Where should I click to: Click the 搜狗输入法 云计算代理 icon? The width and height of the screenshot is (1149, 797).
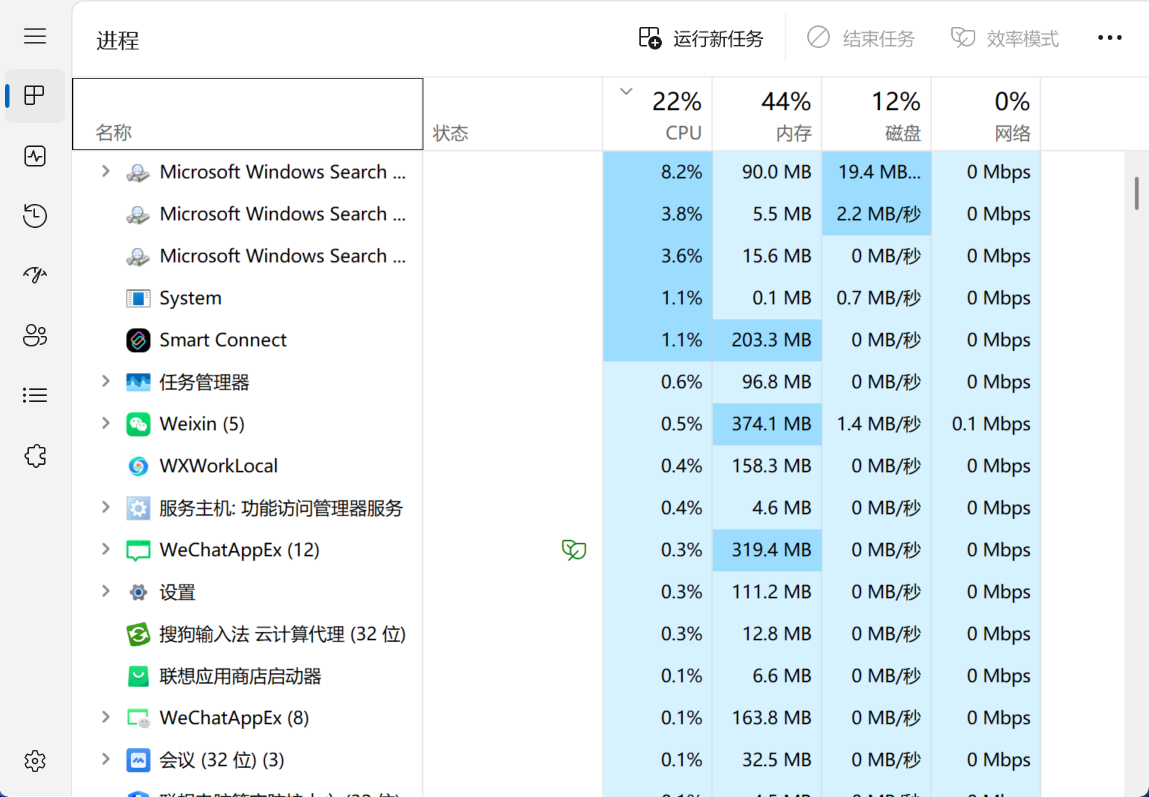click(138, 634)
